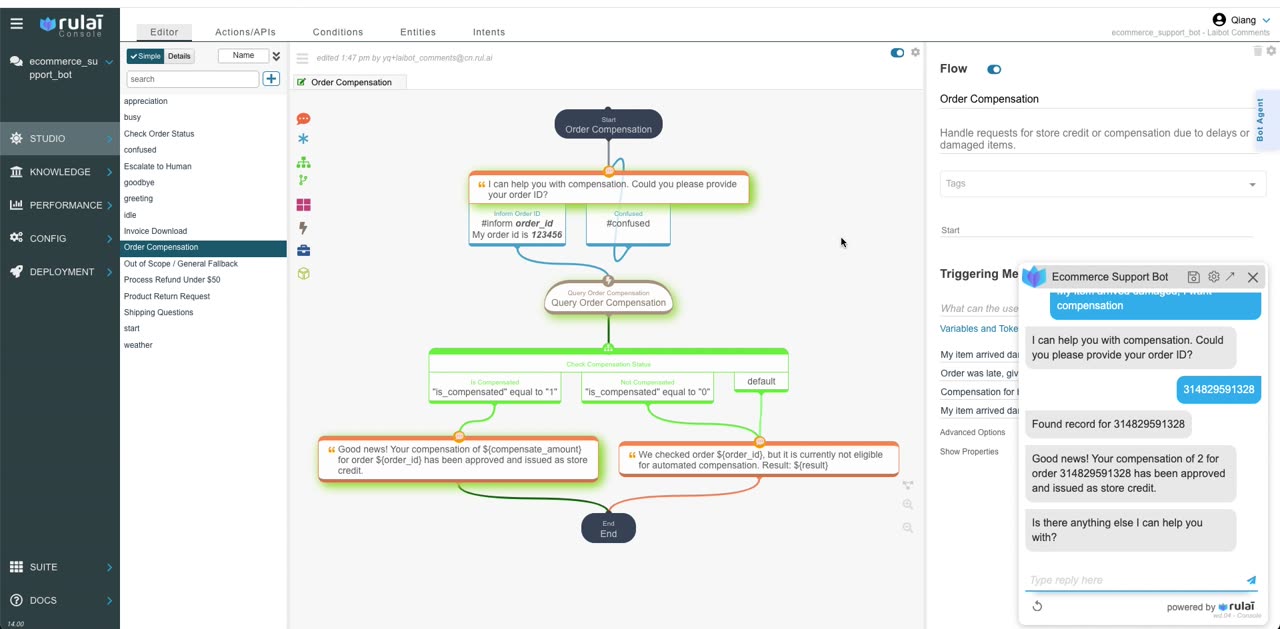1280x629 pixels.
Task: Click the lightning badge on the Query node
Action: pyautogui.click(x=608, y=281)
